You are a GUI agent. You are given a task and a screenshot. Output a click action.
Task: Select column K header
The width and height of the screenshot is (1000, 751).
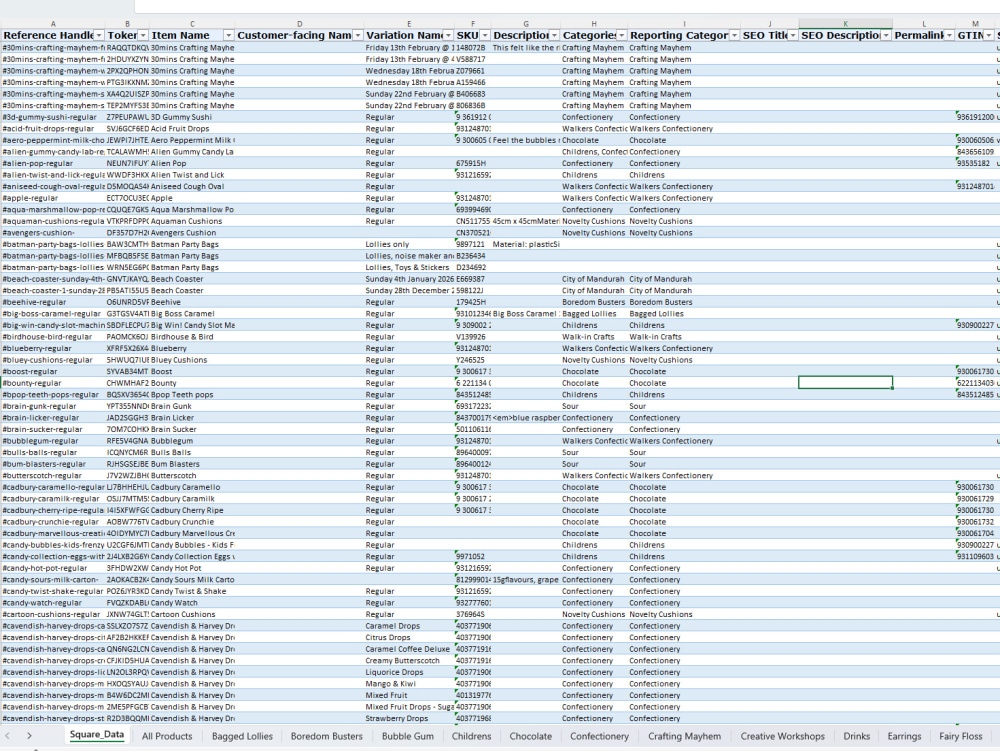(846, 24)
